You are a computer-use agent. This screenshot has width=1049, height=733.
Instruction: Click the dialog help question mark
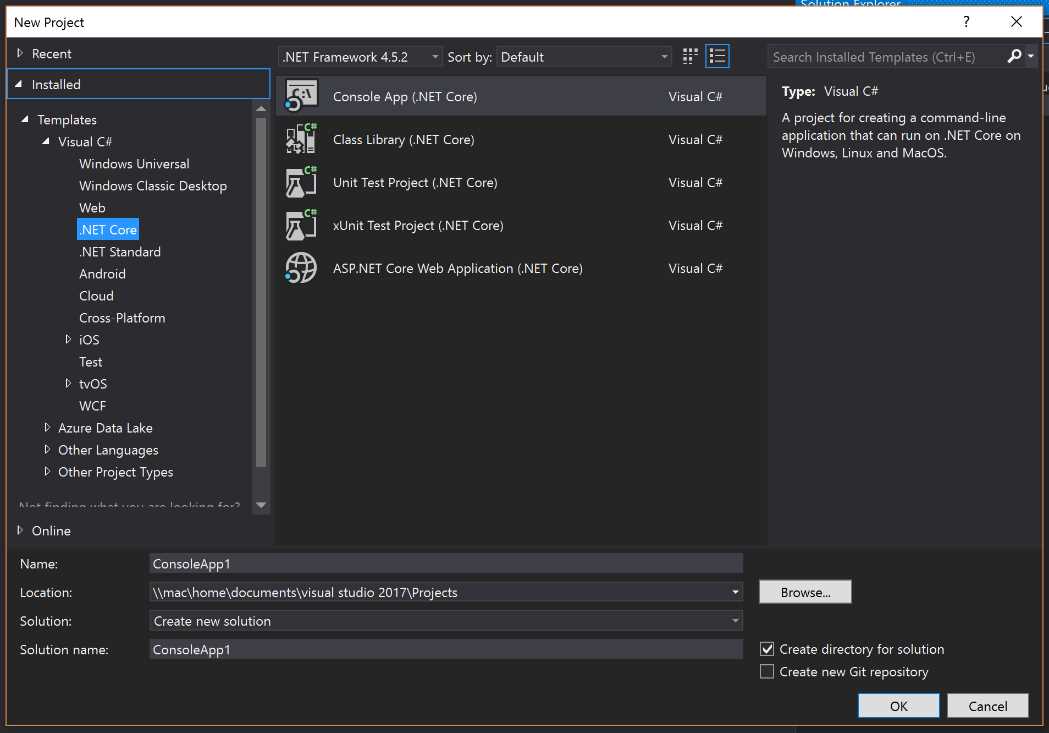coord(965,21)
